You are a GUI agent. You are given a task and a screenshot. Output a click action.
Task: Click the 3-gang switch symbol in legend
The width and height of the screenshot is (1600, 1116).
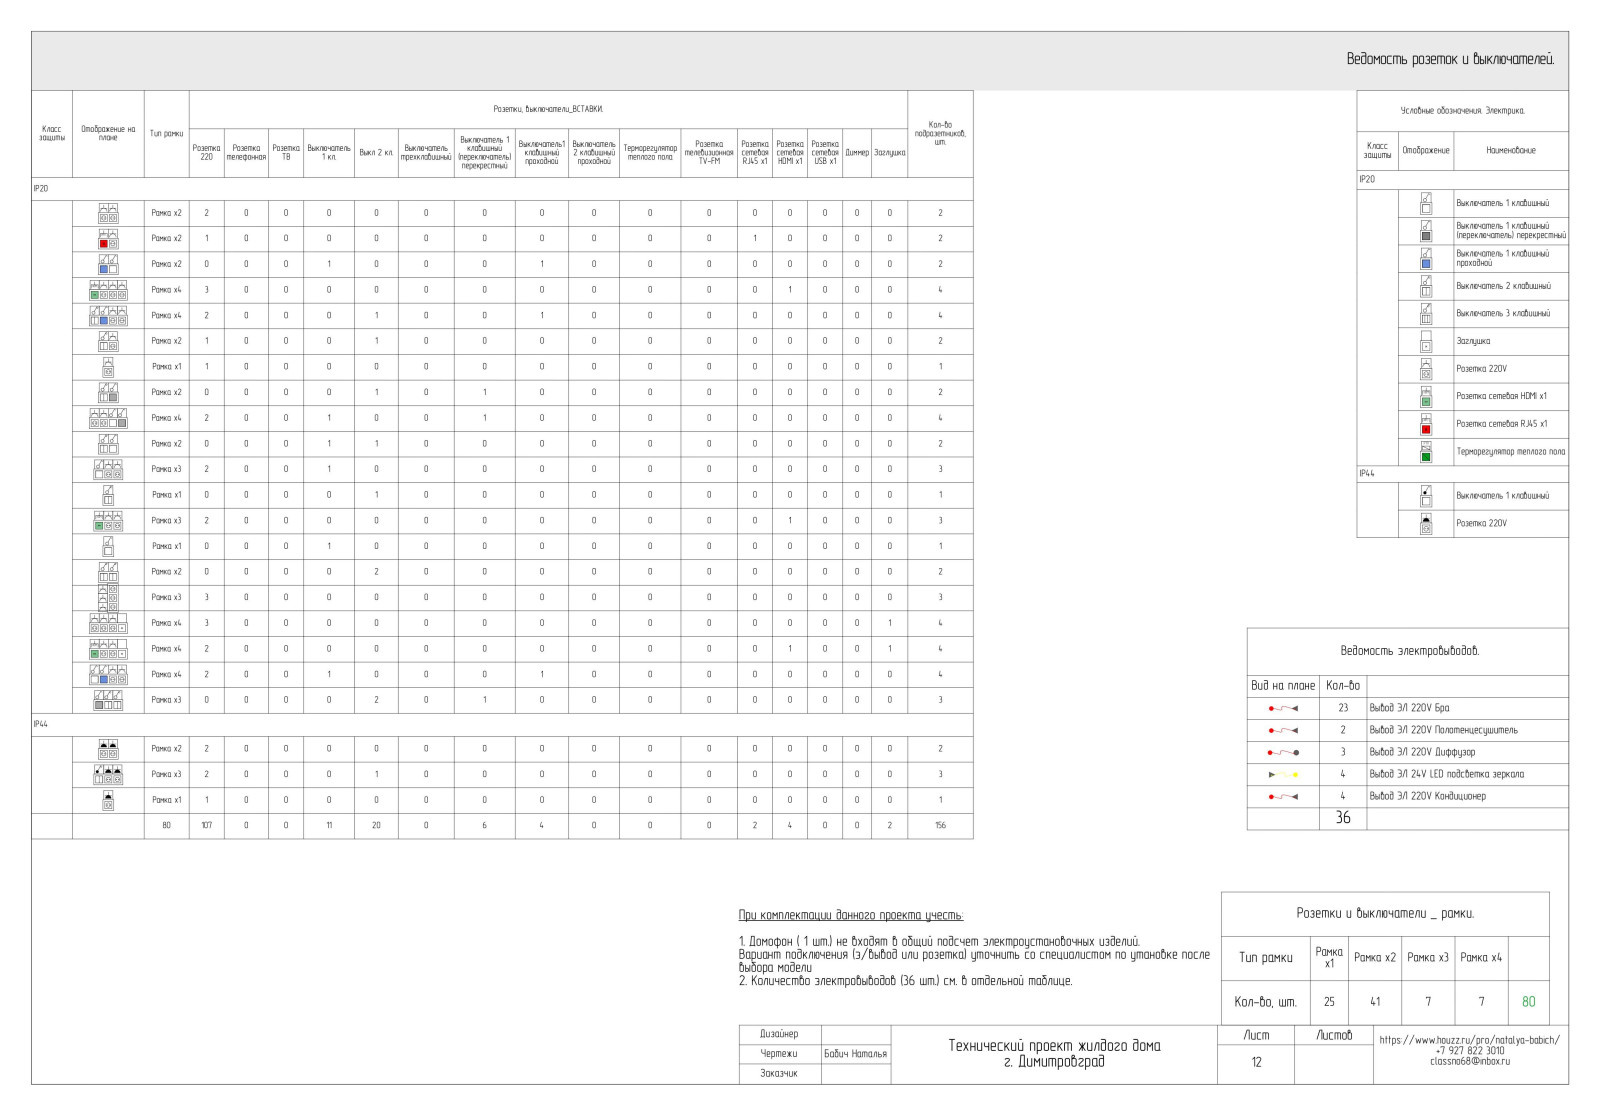coord(1426,314)
